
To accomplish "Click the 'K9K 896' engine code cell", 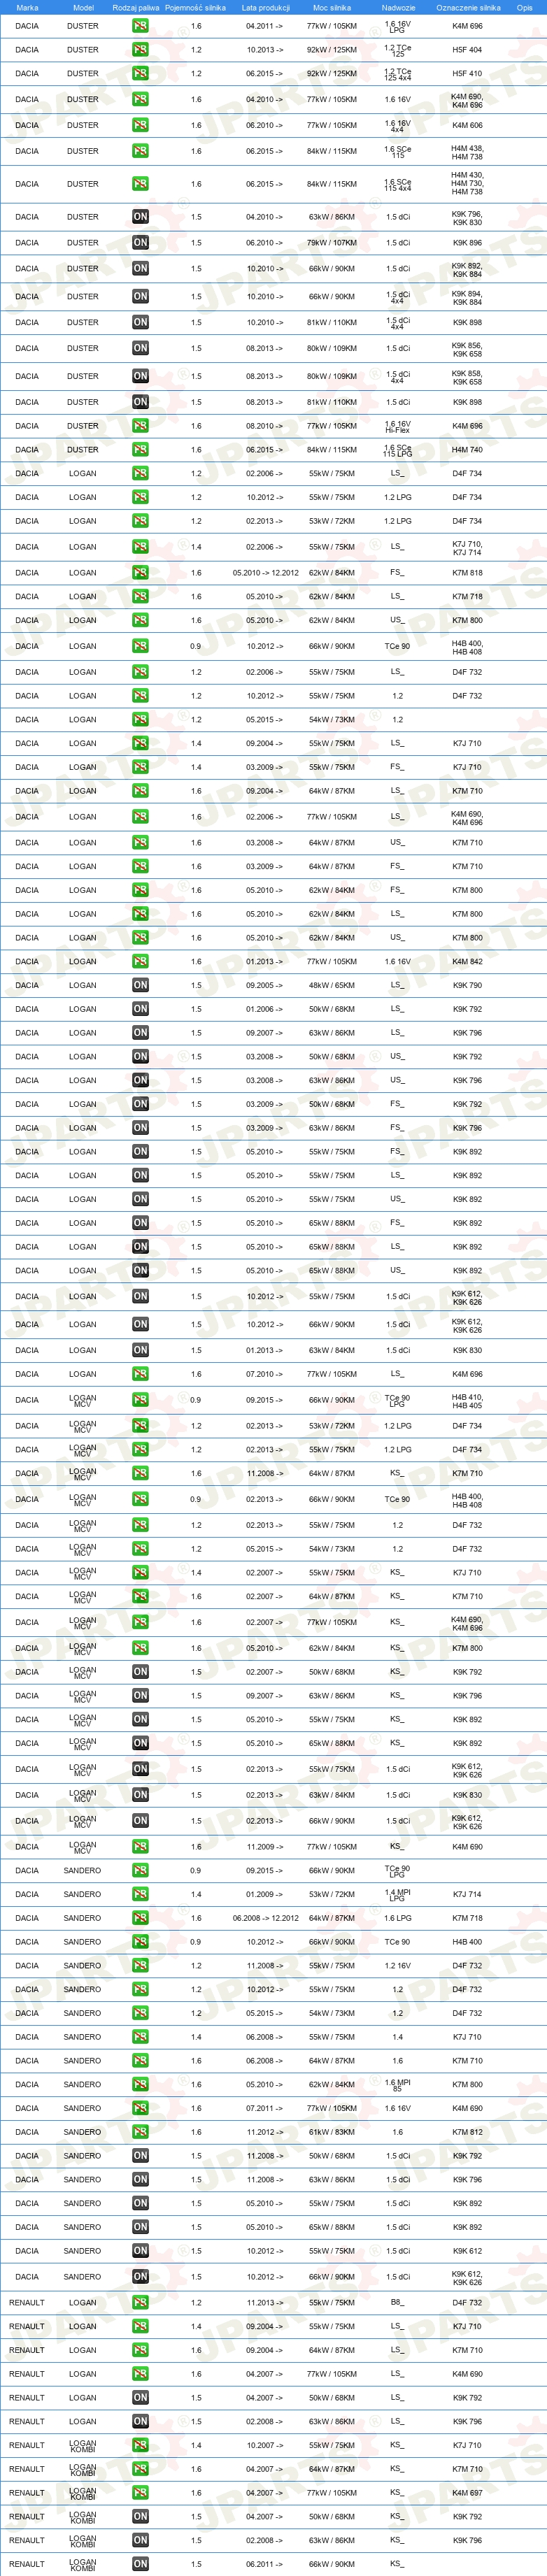I will click(x=467, y=242).
